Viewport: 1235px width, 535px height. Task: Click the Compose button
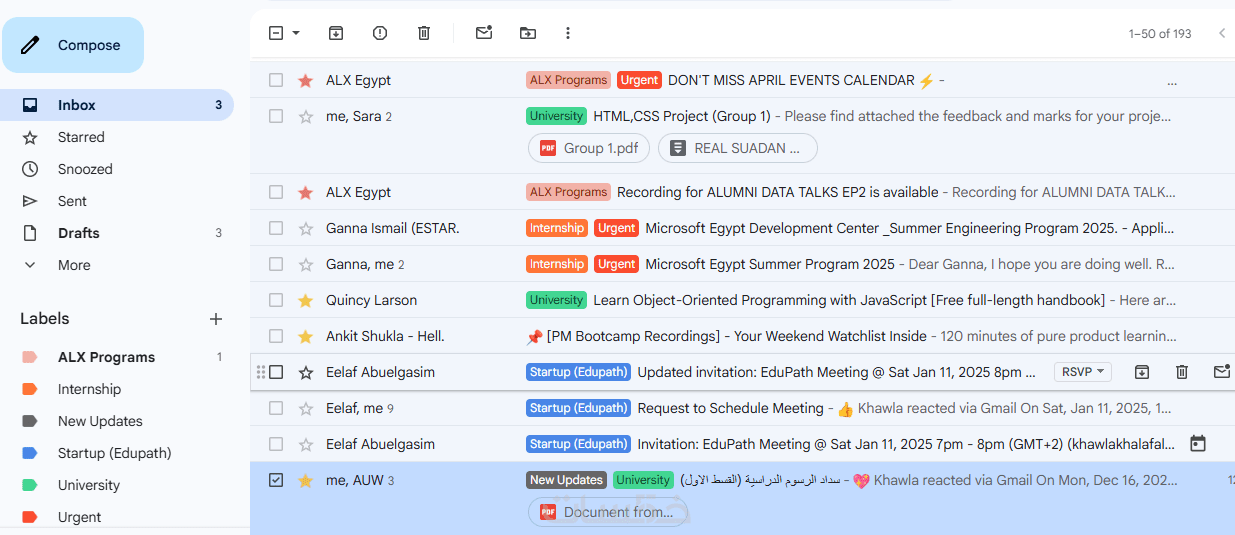(x=73, y=45)
